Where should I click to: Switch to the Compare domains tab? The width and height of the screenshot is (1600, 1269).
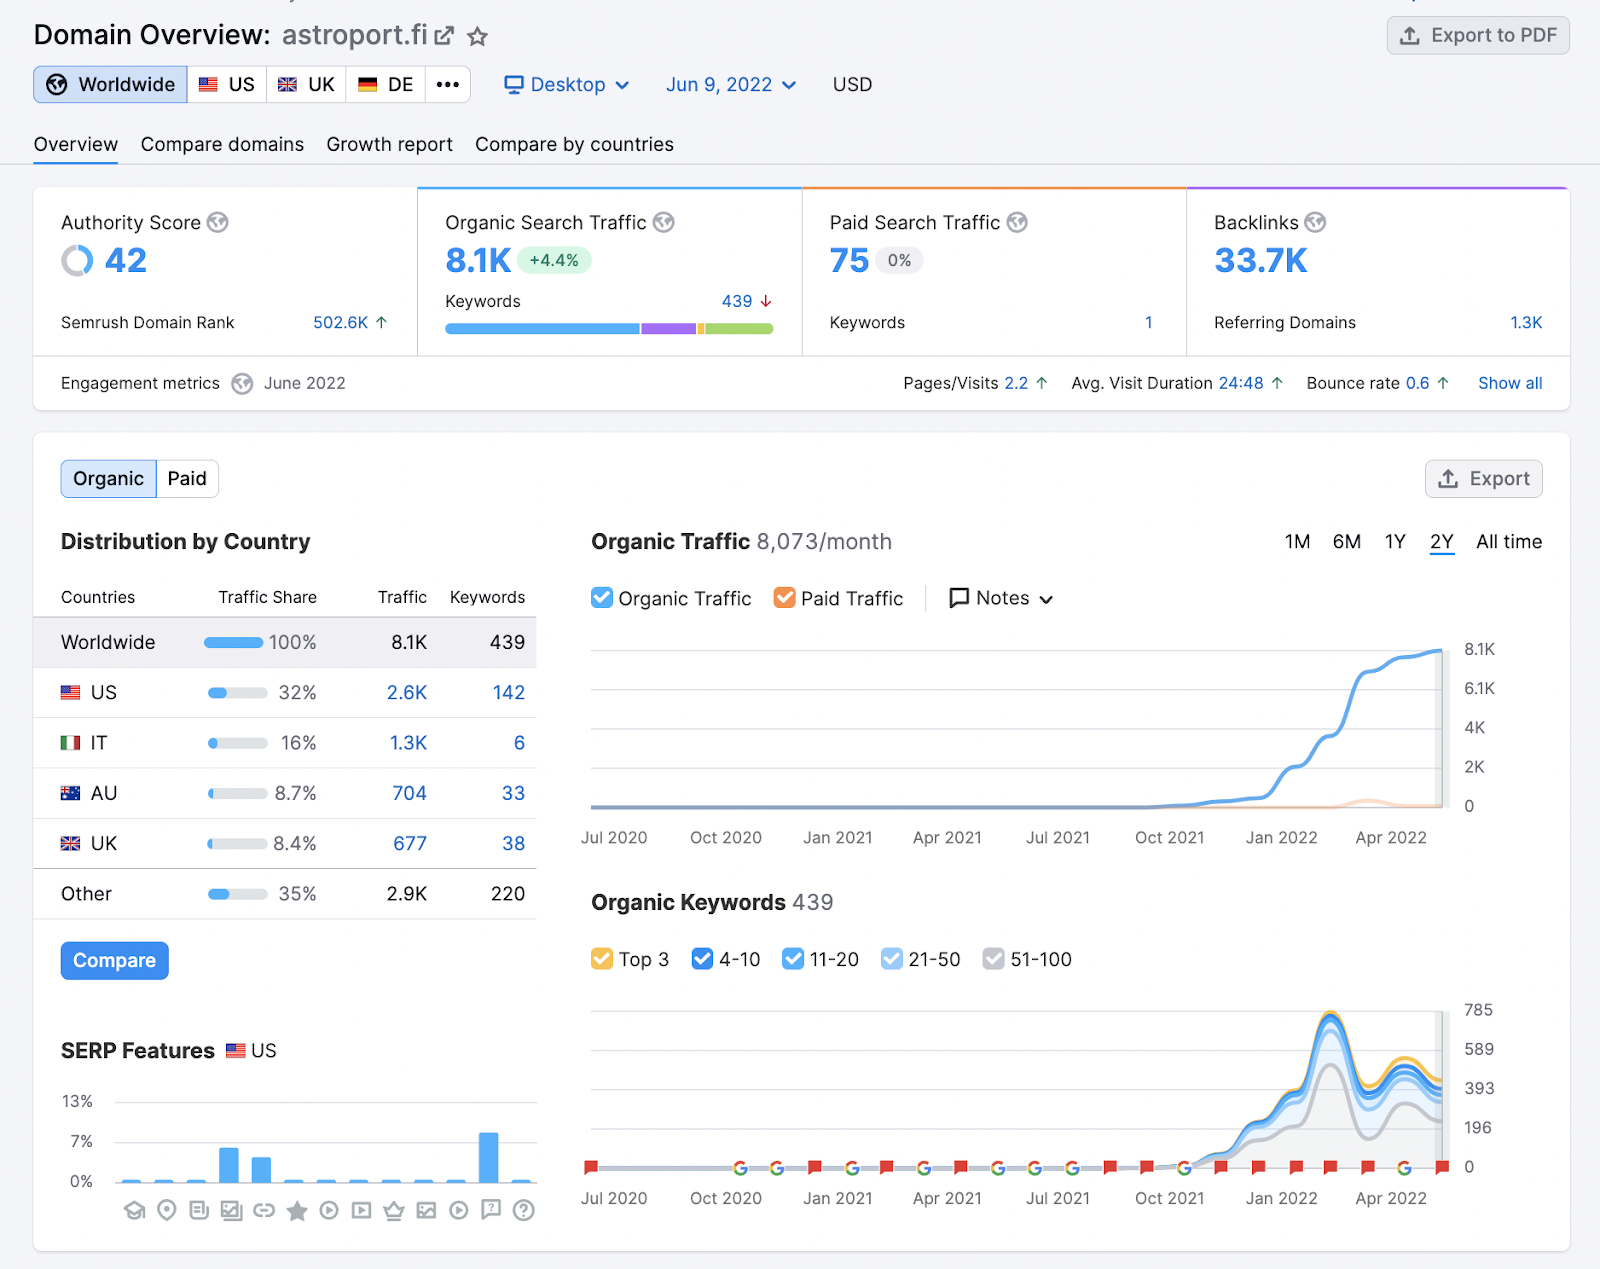222,144
